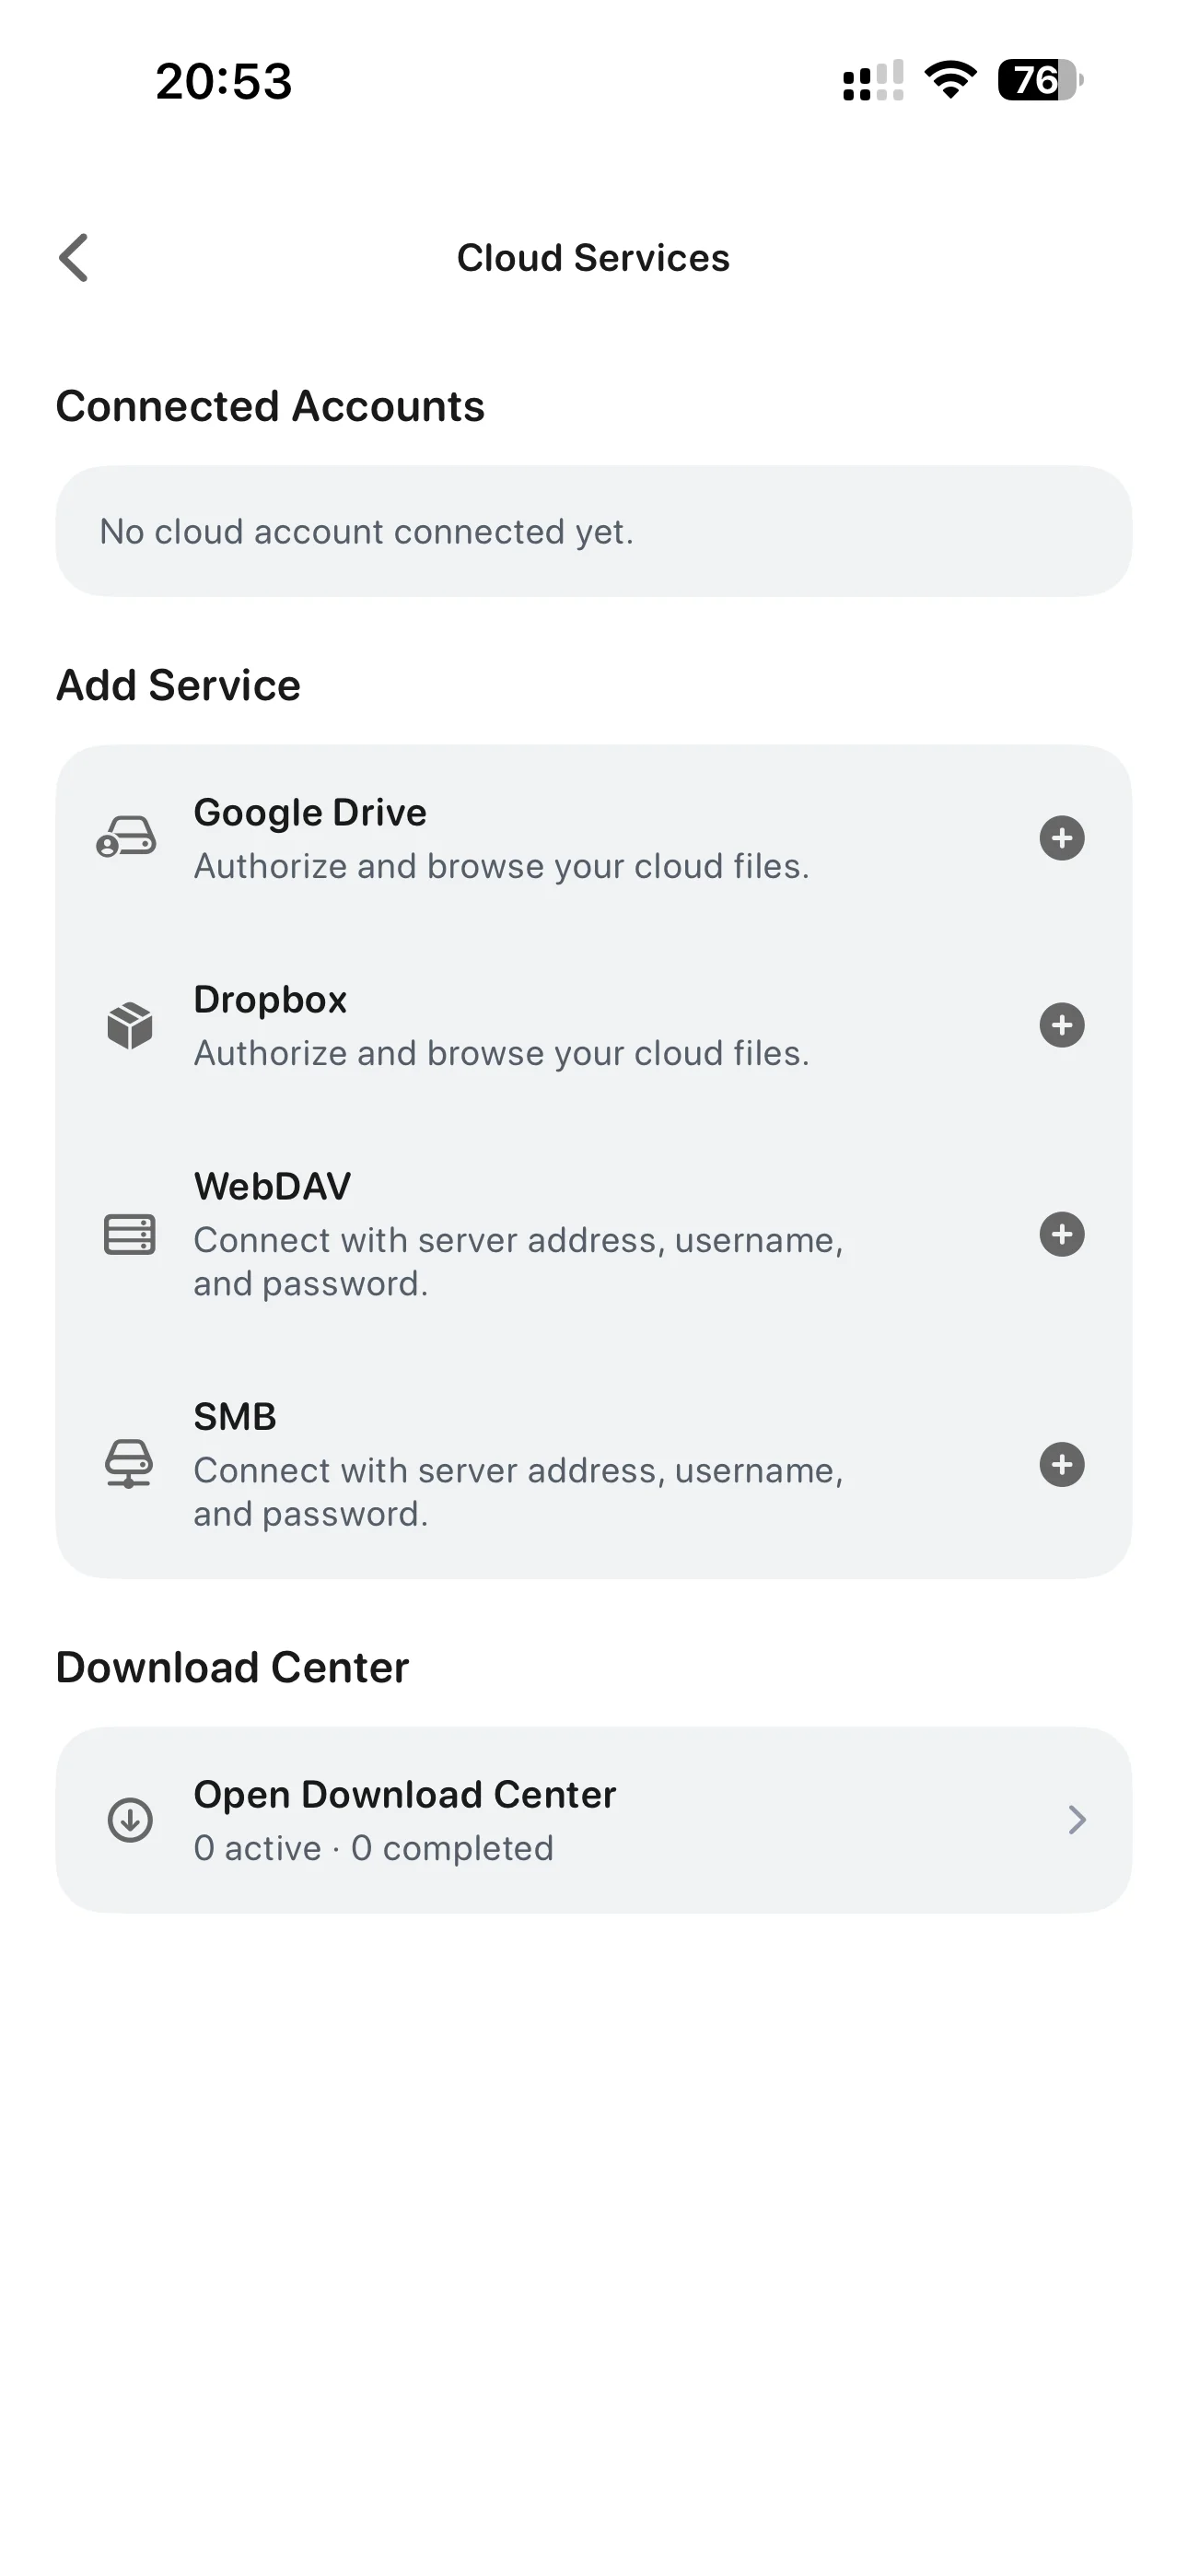Tap the cellular signal bars icon

[873, 80]
